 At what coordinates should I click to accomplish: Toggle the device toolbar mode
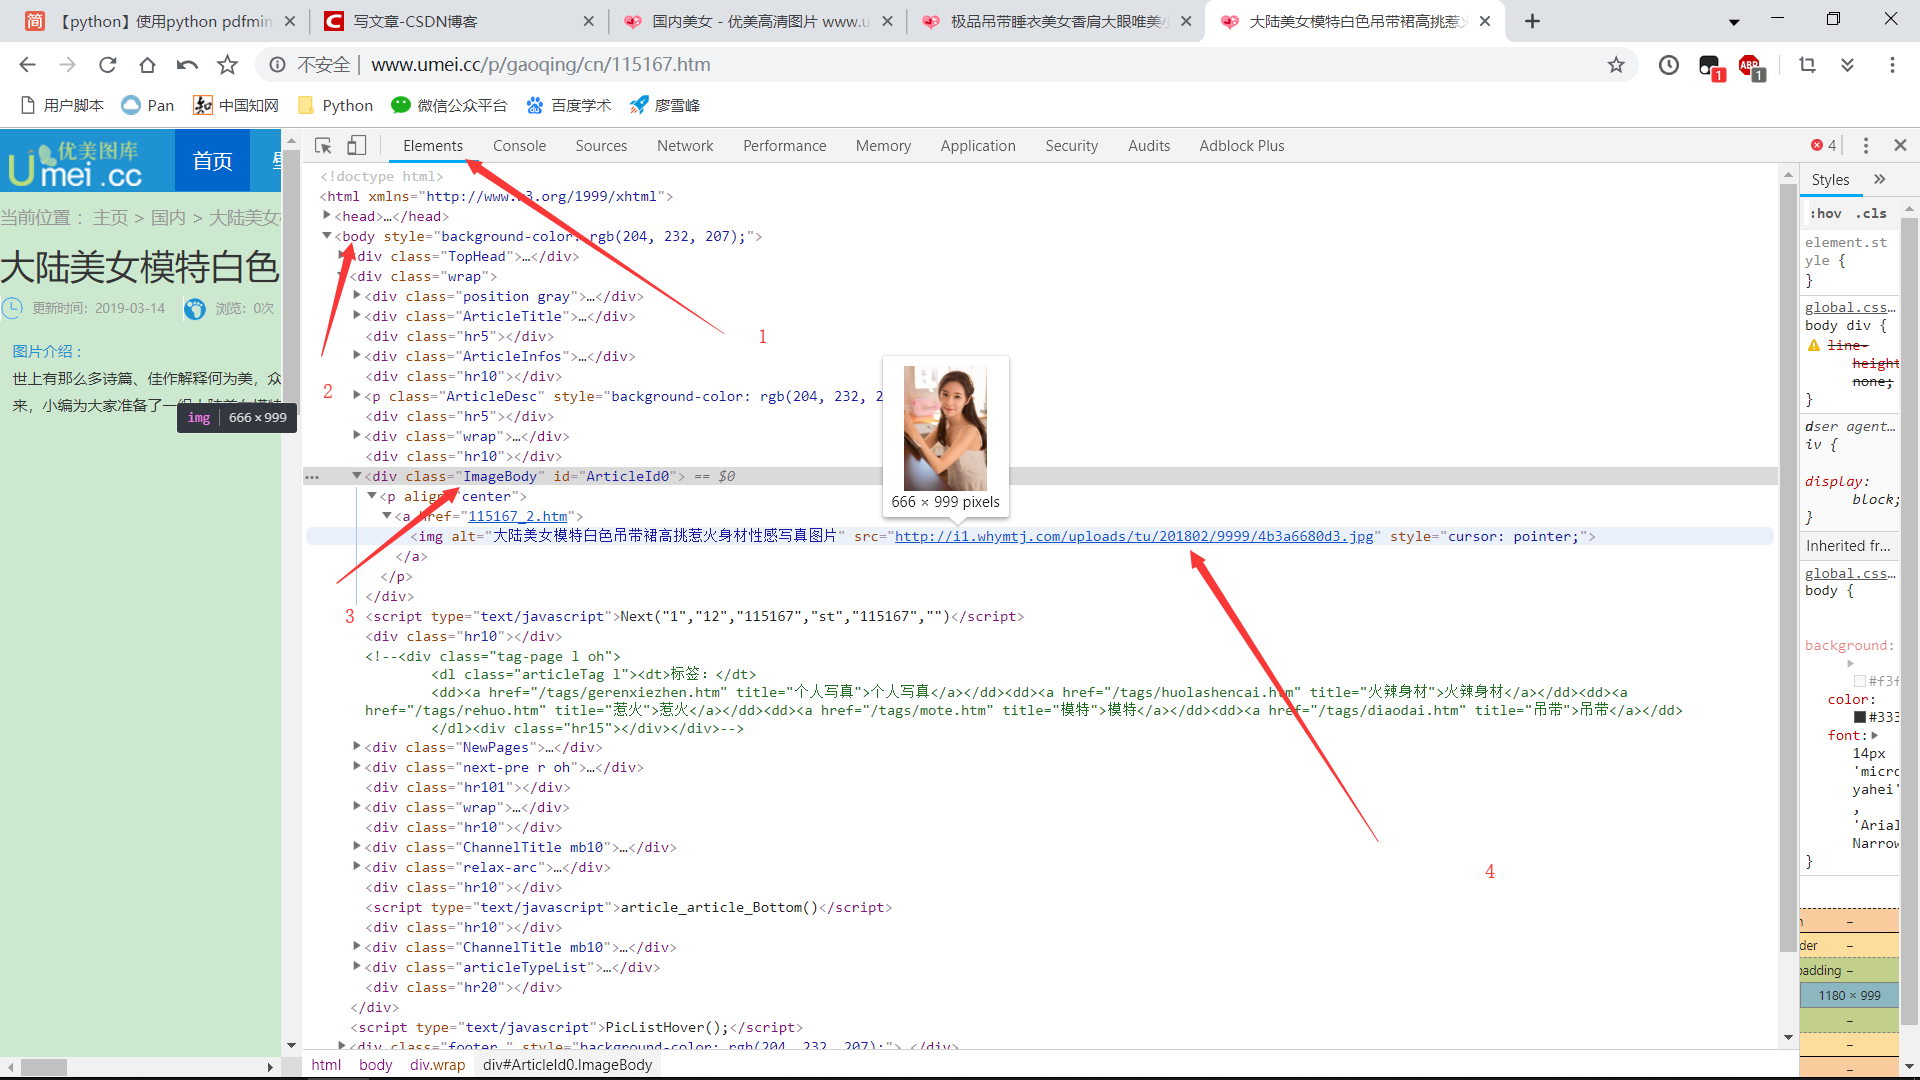coord(357,145)
